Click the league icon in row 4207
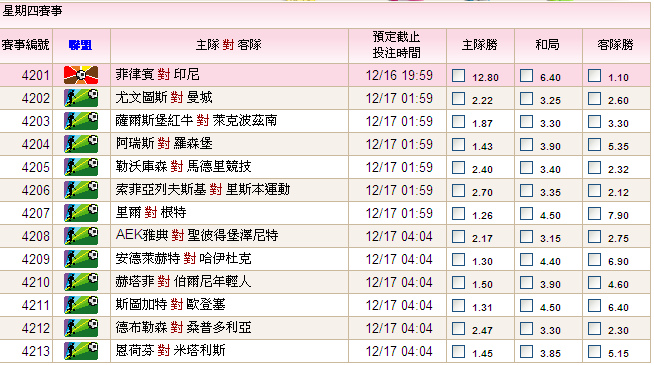This screenshot has width=654, height=365. click(x=81, y=213)
